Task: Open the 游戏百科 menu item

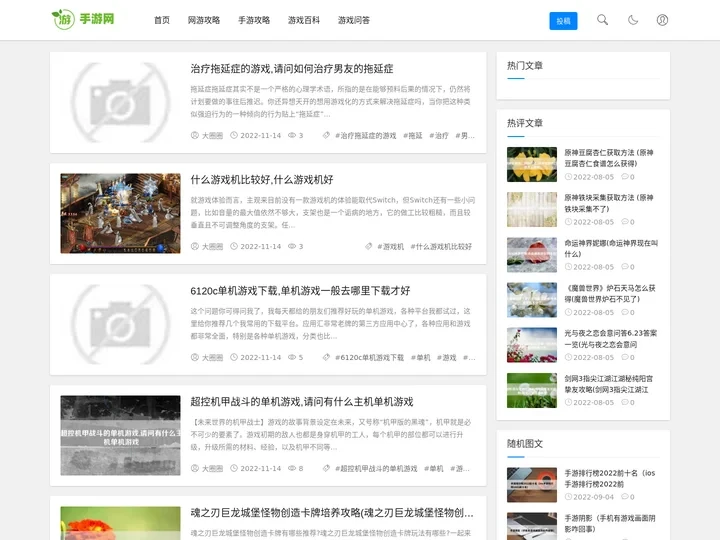Action: point(304,20)
